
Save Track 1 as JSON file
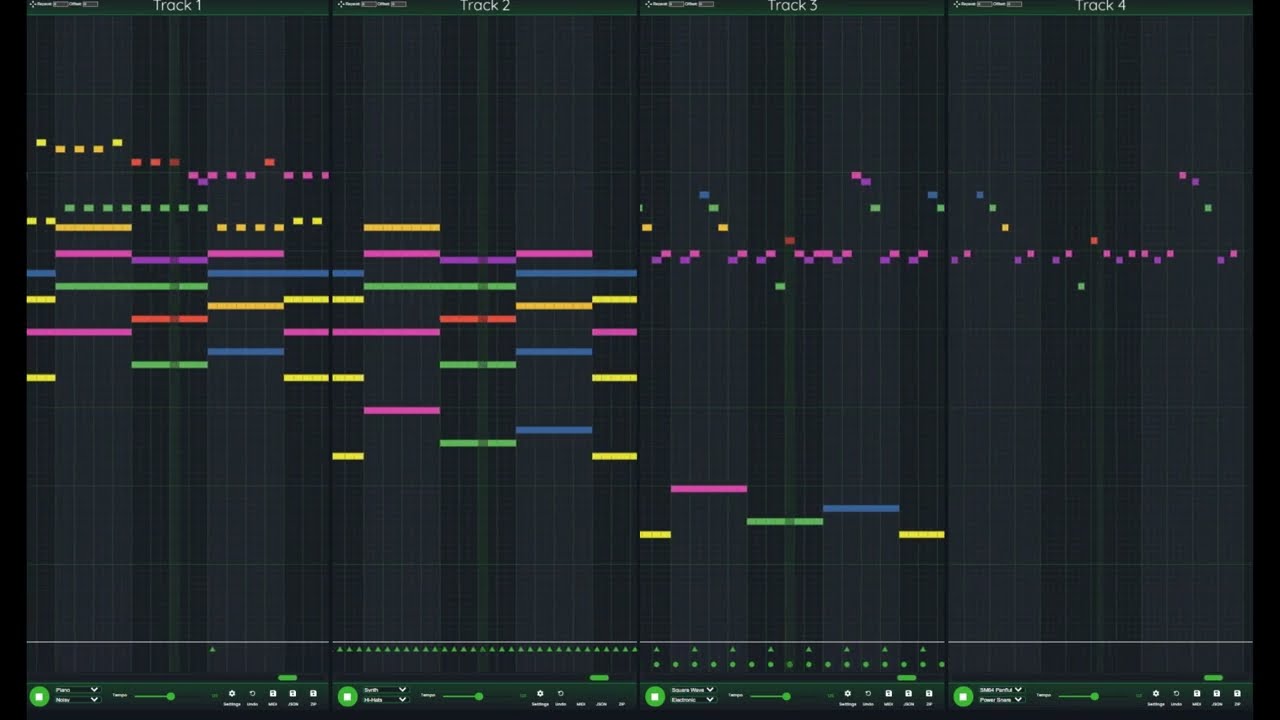point(293,693)
